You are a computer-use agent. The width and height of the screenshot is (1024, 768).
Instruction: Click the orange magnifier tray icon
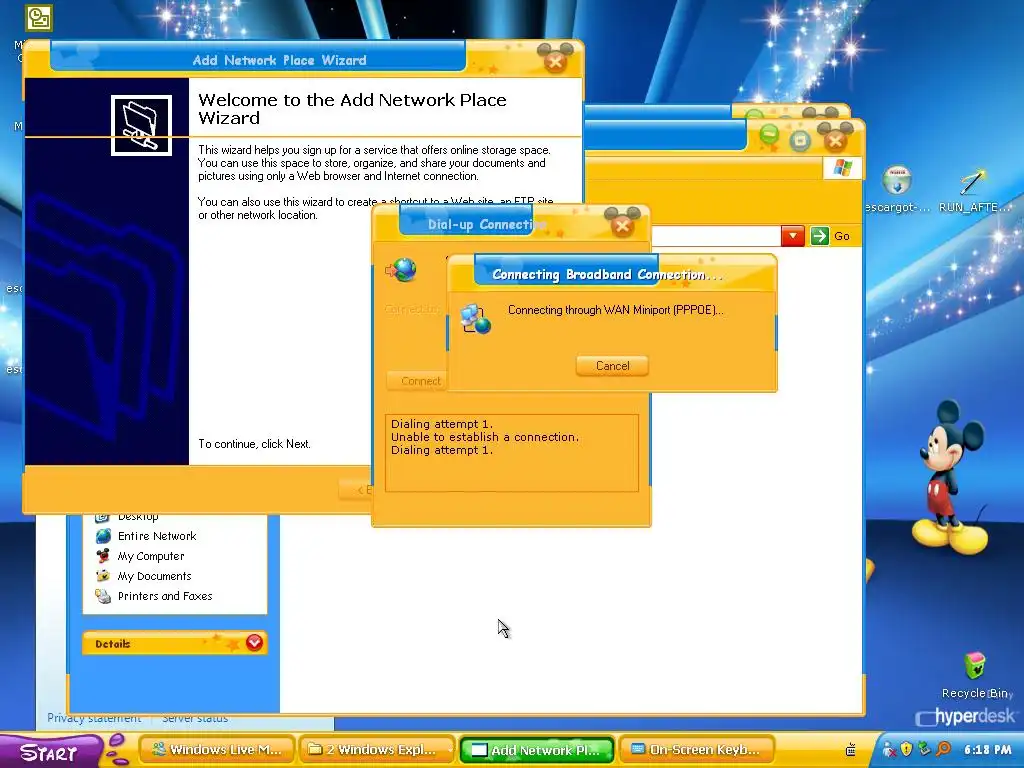pyautogui.click(x=943, y=749)
